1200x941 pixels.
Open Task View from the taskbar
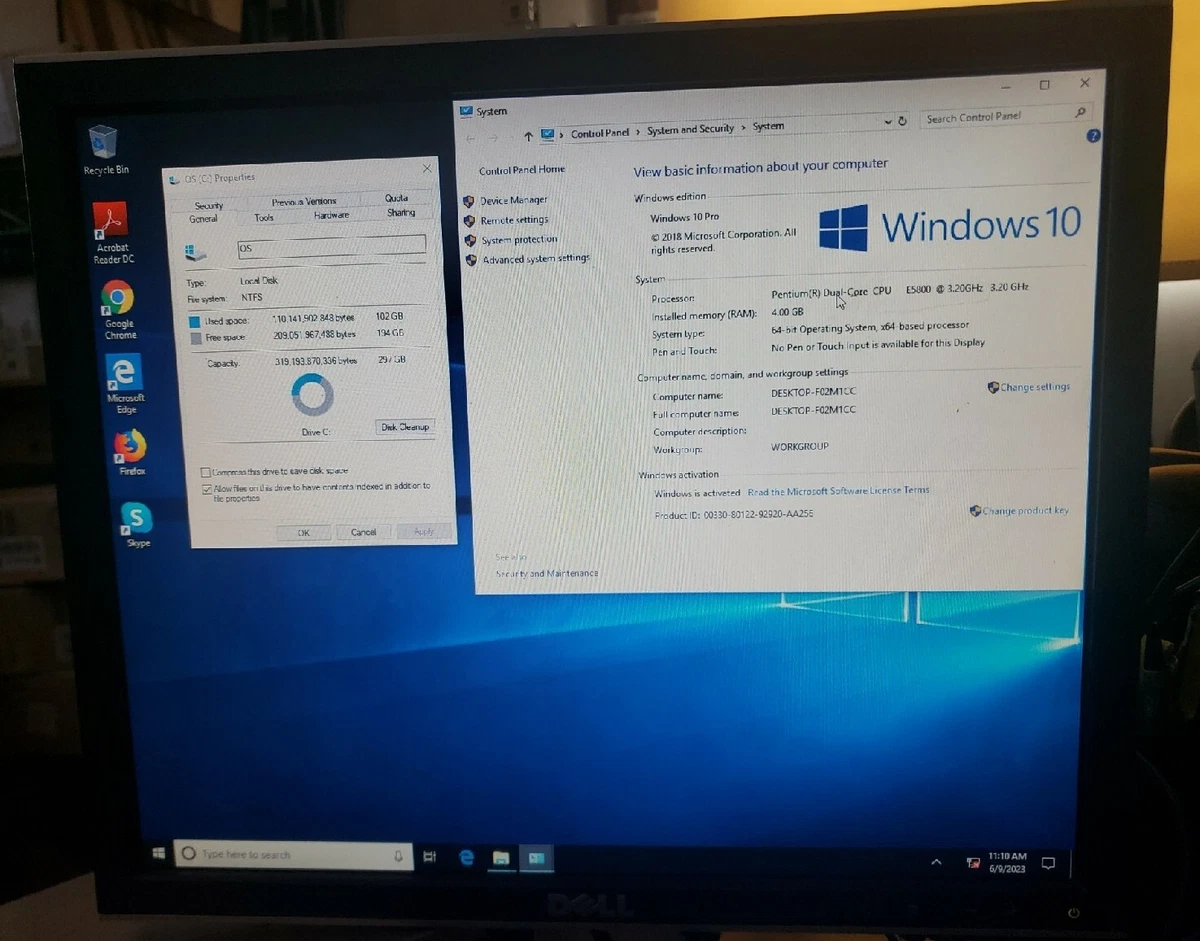click(x=430, y=857)
